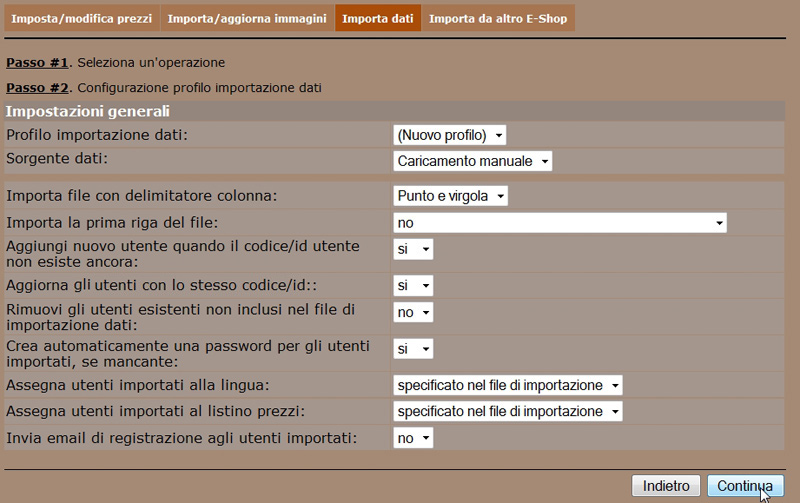The image size is (800, 503).
Task: Open the column delimiter dropdown
Action: point(451,196)
